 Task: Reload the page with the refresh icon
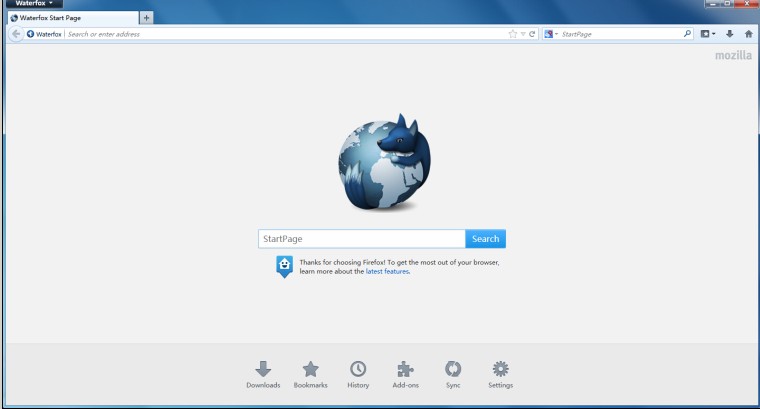coord(532,34)
